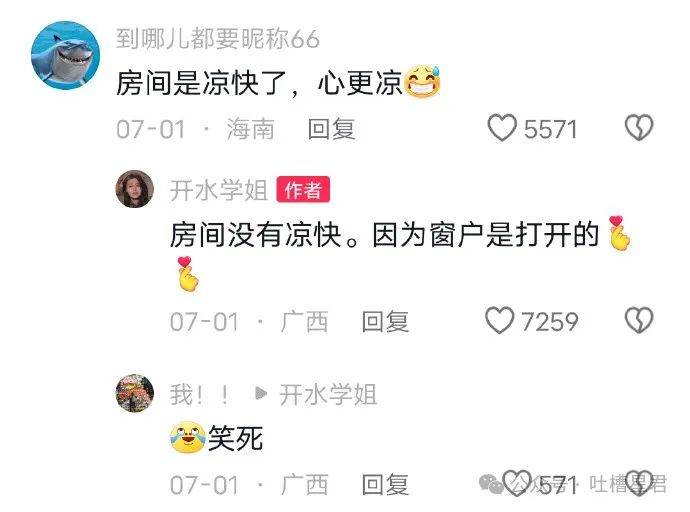Tap comment text 房间是凉快了，心更凉
The image size is (690, 512).
259,83
